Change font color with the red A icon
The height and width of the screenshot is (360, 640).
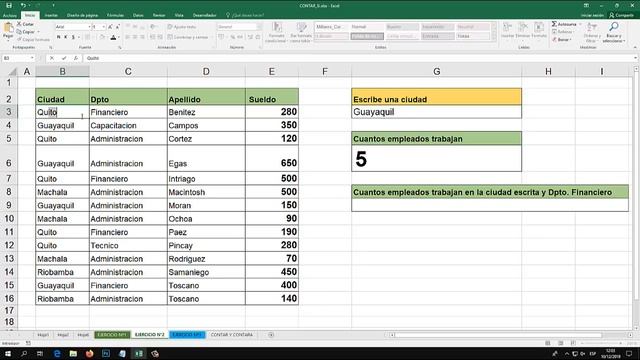pyautogui.click(x=113, y=37)
